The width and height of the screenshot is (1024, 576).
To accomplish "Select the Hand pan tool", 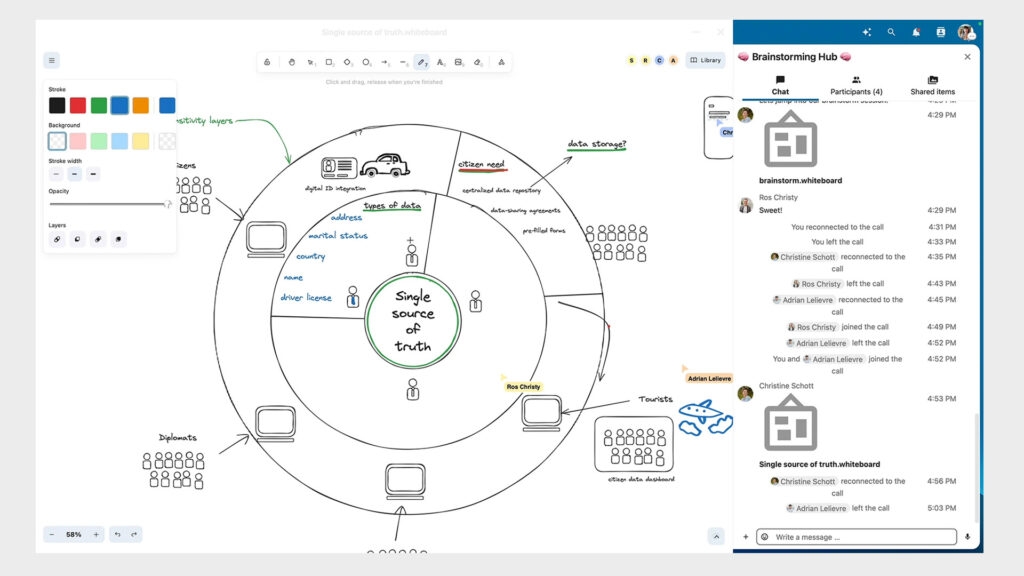I will (x=292, y=62).
